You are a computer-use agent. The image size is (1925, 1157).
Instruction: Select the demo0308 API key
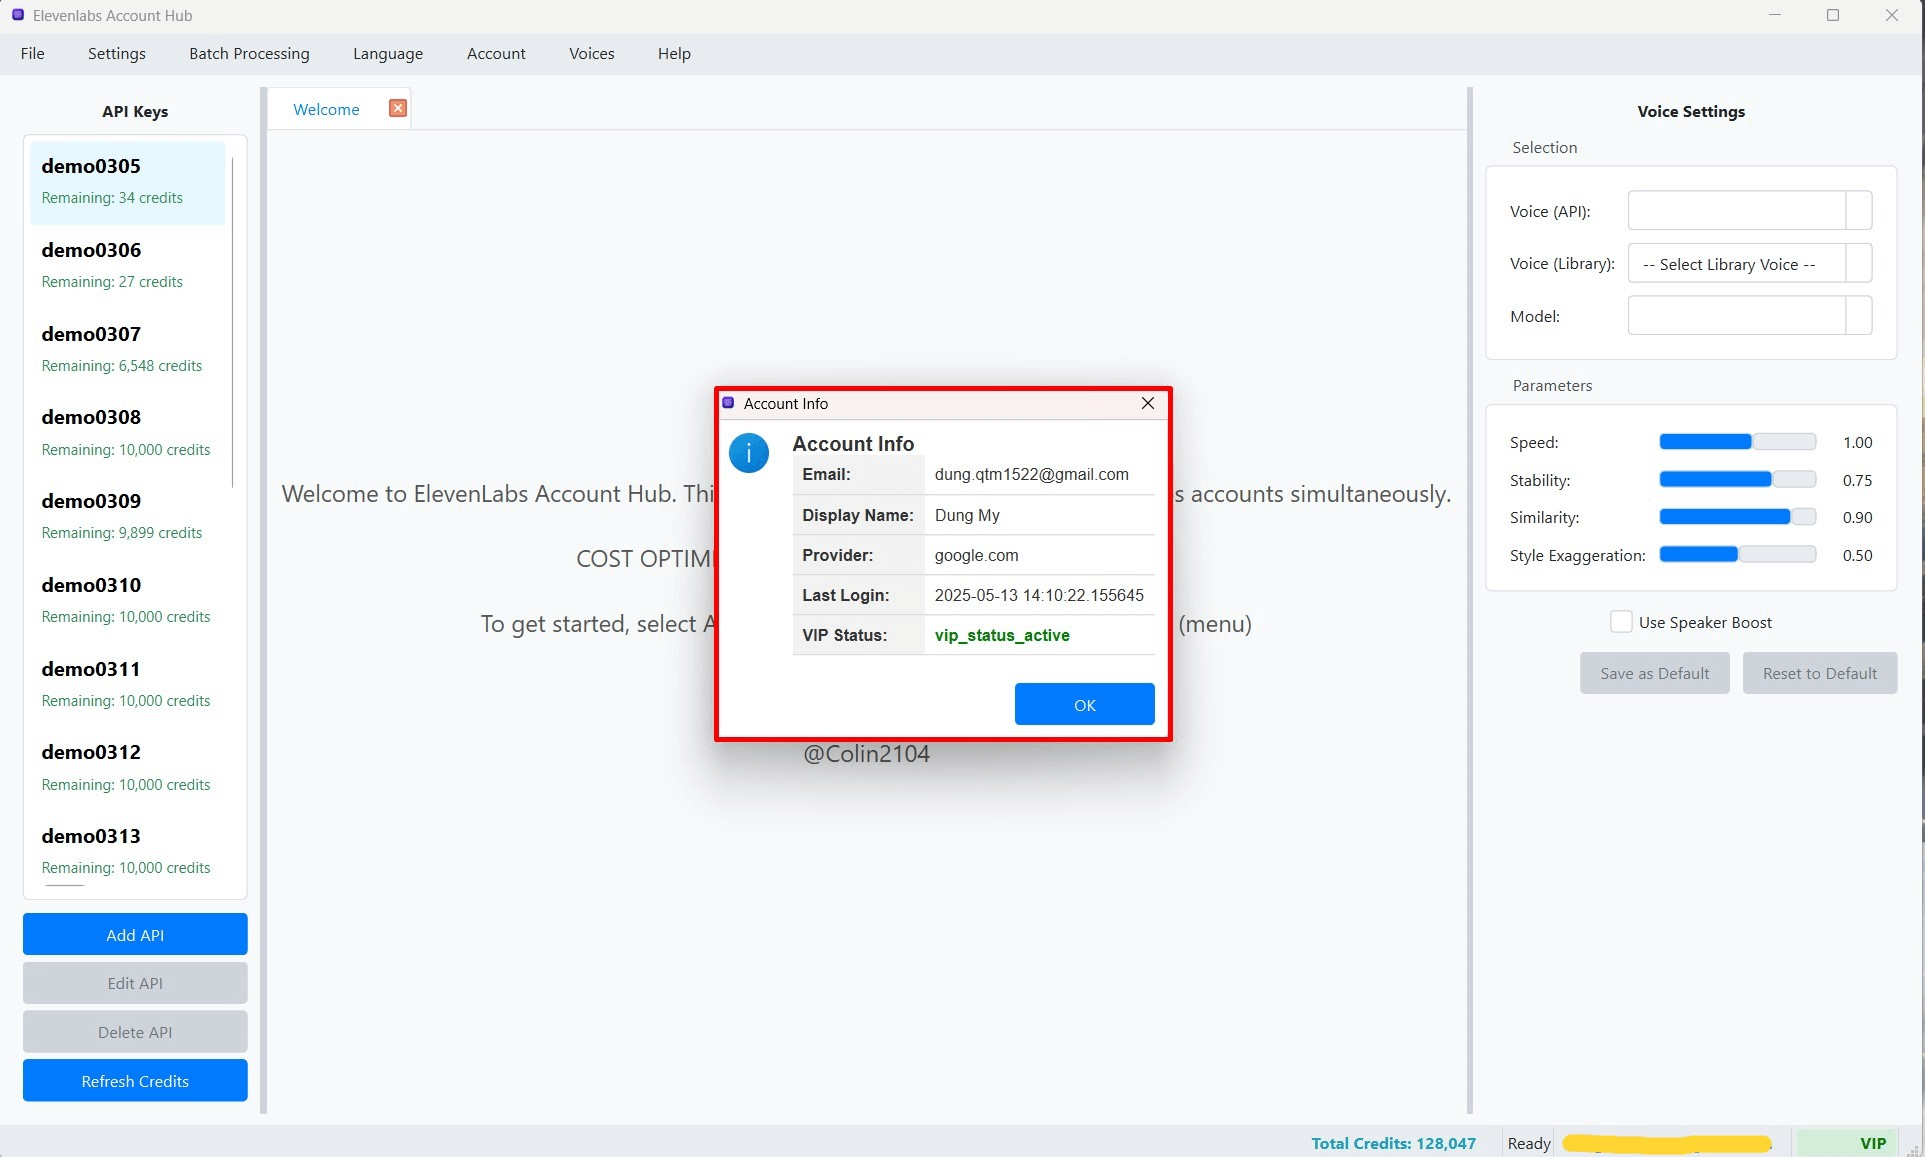pyautogui.click(x=127, y=433)
